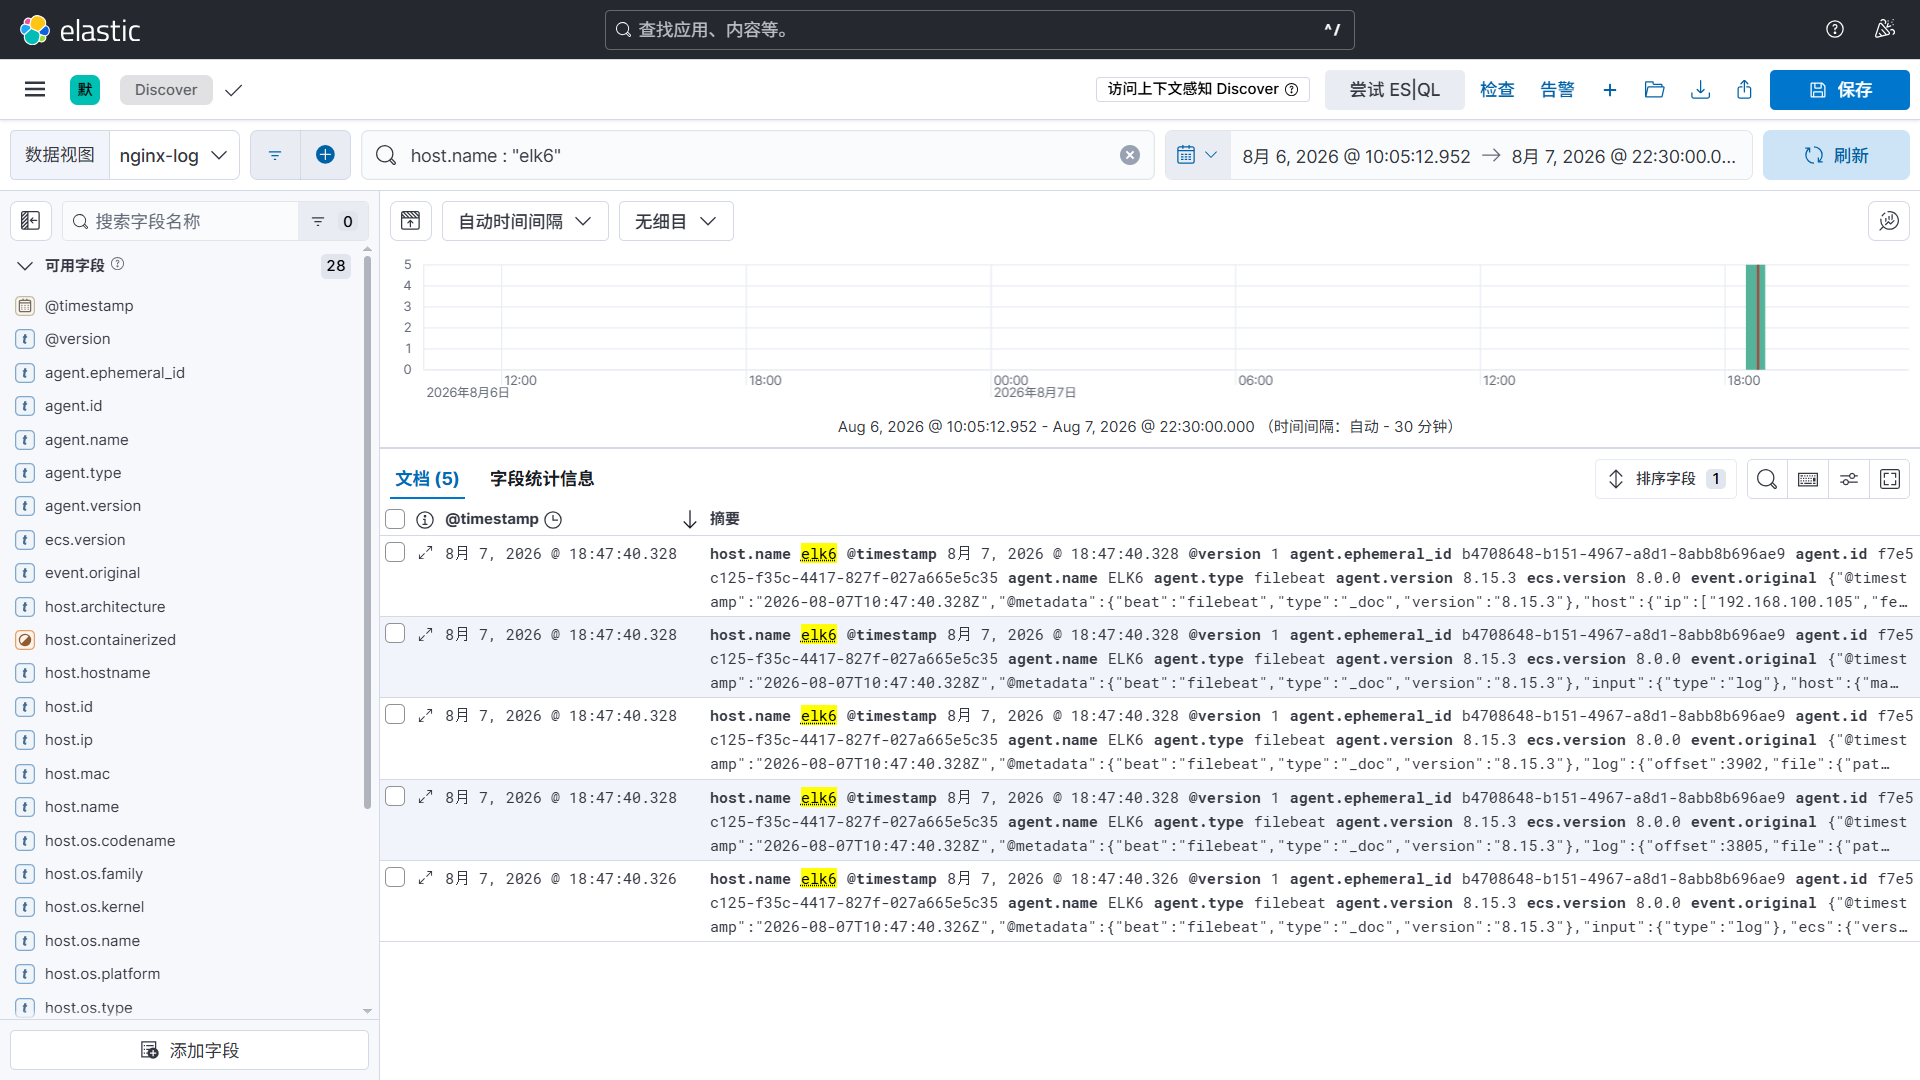1920x1080 pixels.
Task: Click the plus icon for new search
Action: pyautogui.click(x=1610, y=90)
